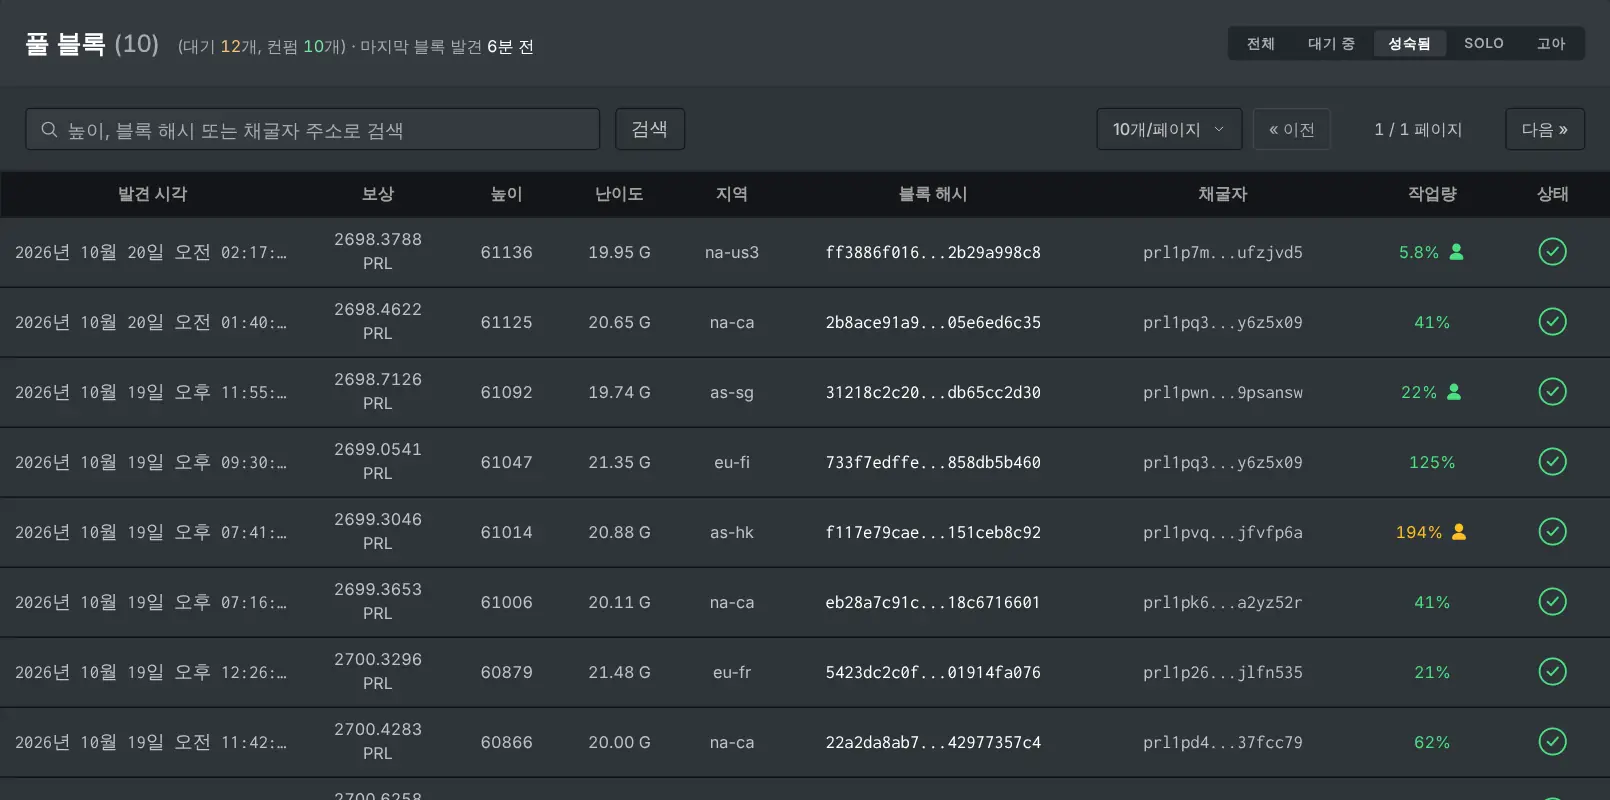Image resolution: width=1610 pixels, height=800 pixels.
Task: Click the yellow miner icon beside 194%
Action: coord(1459,532)
